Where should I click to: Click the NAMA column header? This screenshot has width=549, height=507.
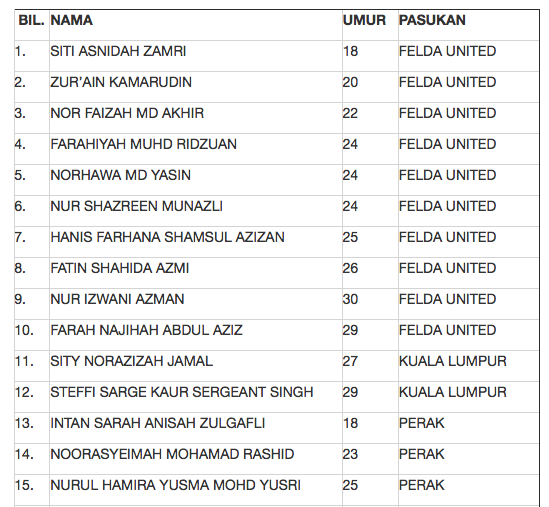[x=71, y=20]
